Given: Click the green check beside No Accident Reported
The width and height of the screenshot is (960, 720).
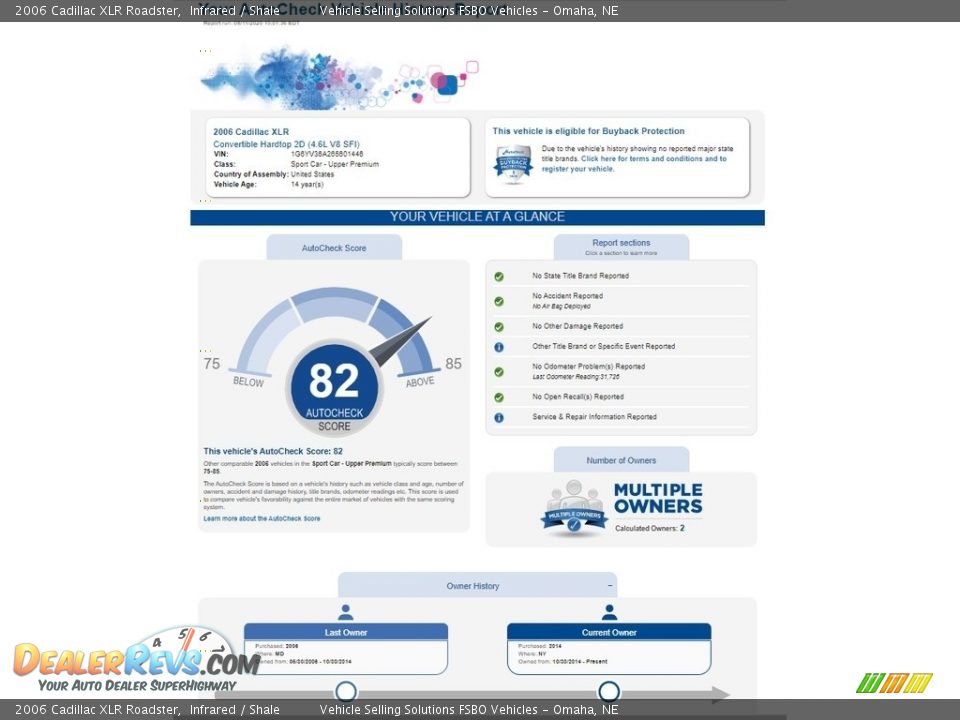Looking at the screenshot, I should click(499, 301).
